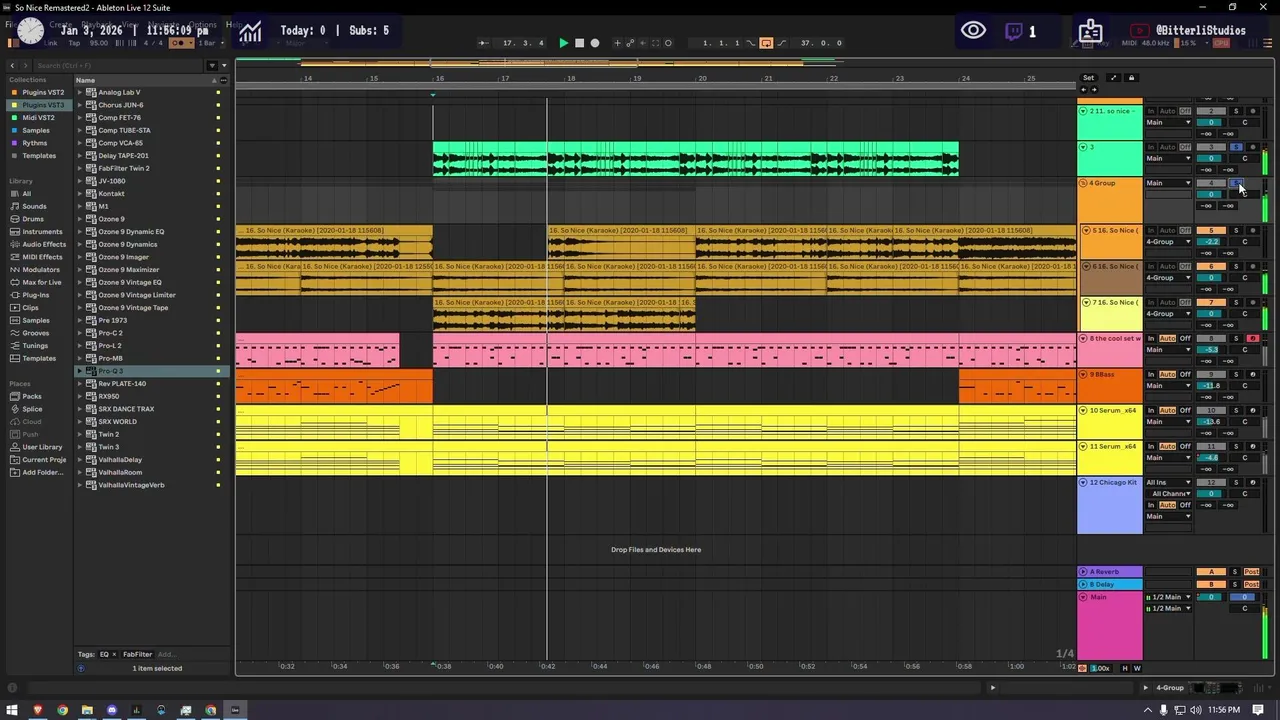Click Main track volume value 0
The width and height of the screenshot is (1280, 720).
click(x=1211, y=597)
